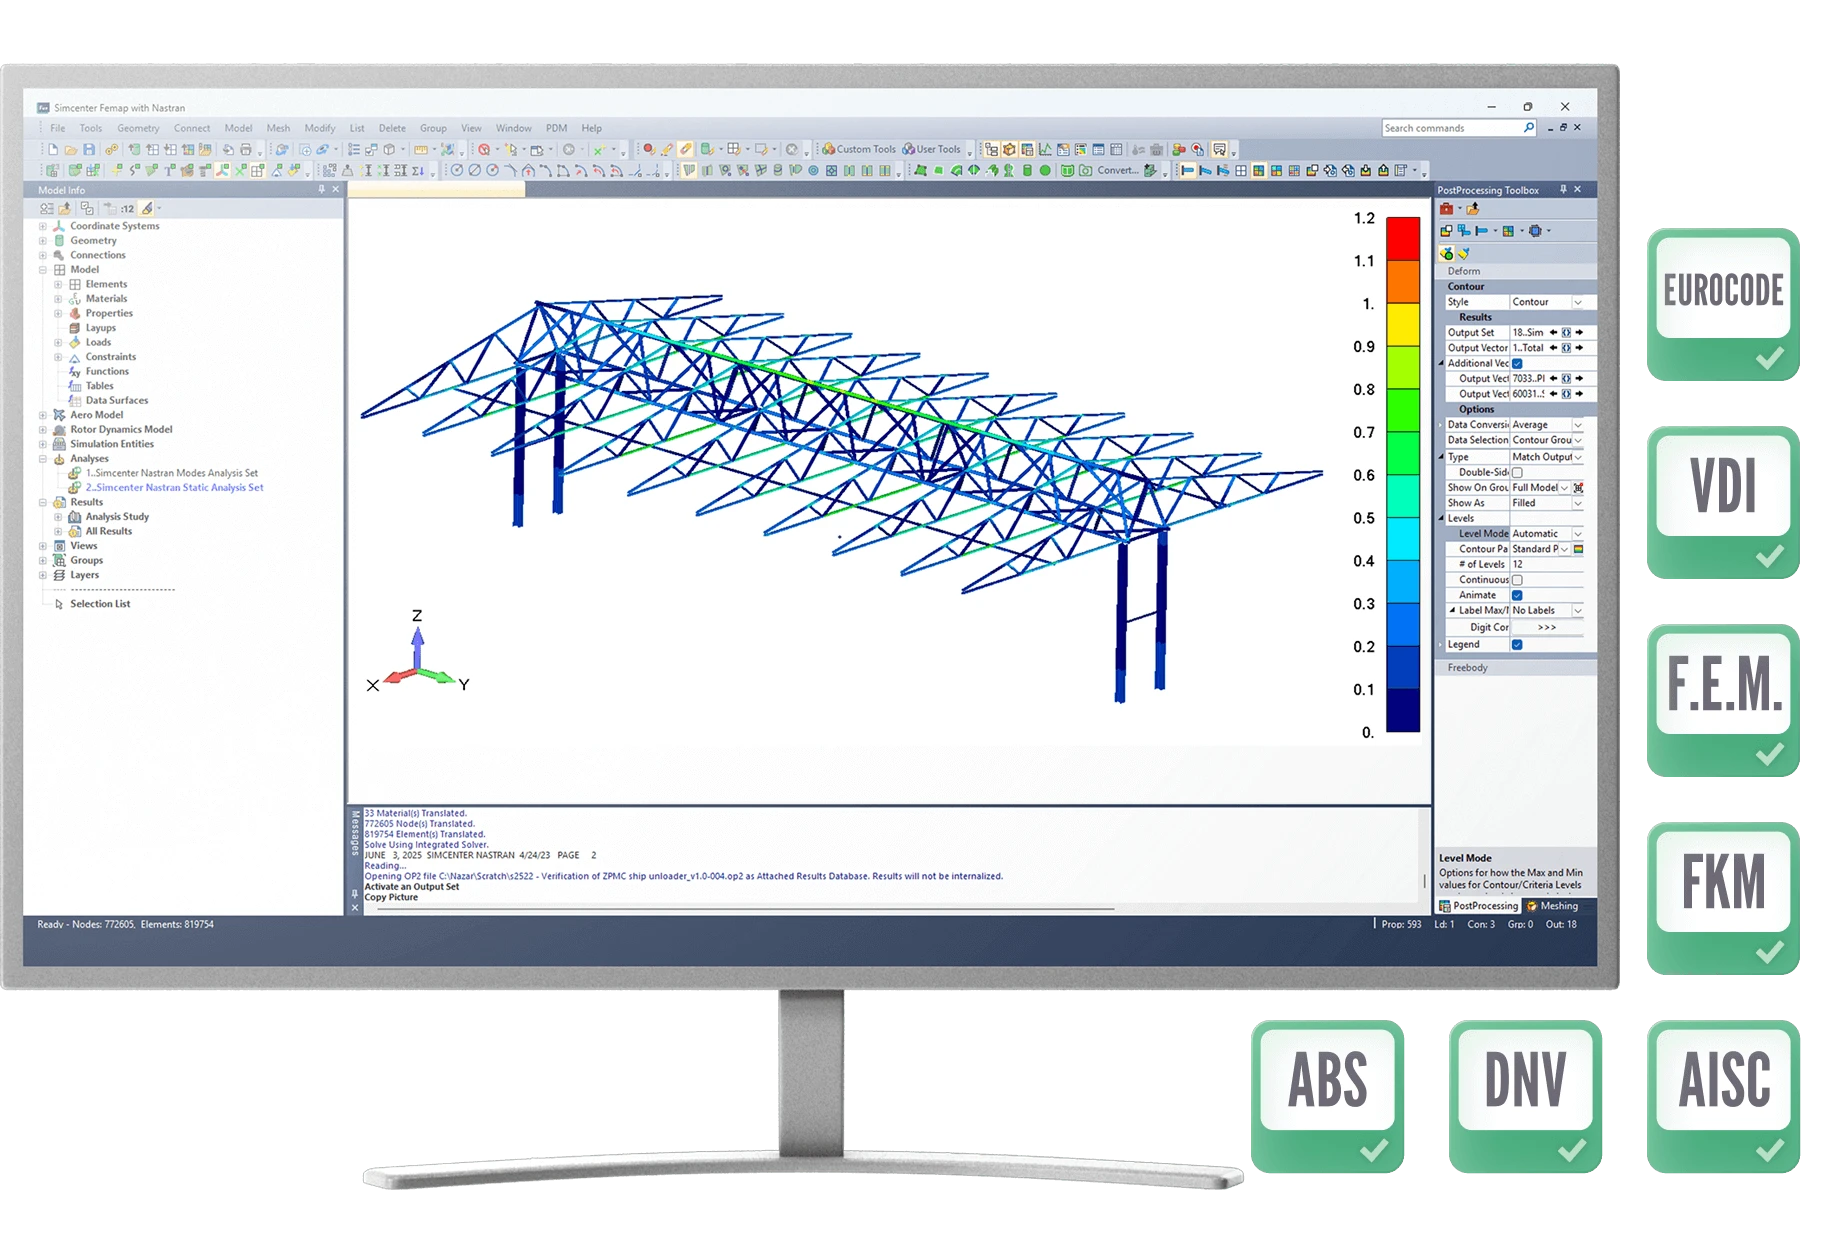The width and height of the screenshot is (1836, 1254).
Task: Click the green X icon in second toolbar row
Action: (241, 170)
